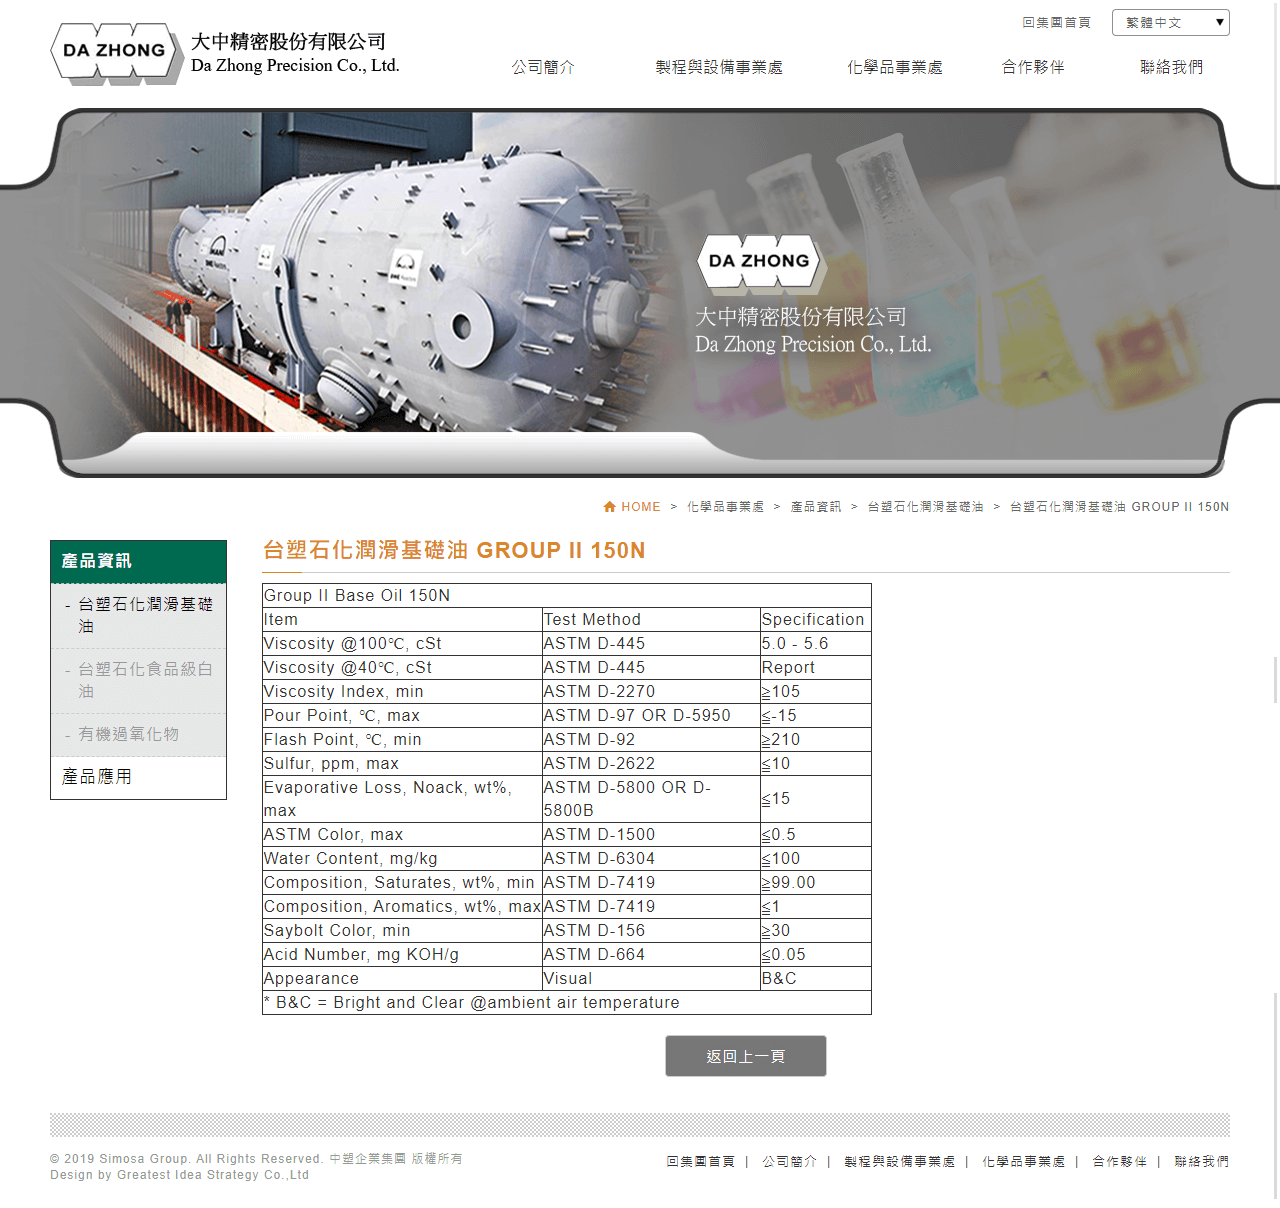This screenshot has width=1280, height=1208.
Task: Click the B&C footnote row in table
Action: pyautogui.click(x=567, y=1003)
